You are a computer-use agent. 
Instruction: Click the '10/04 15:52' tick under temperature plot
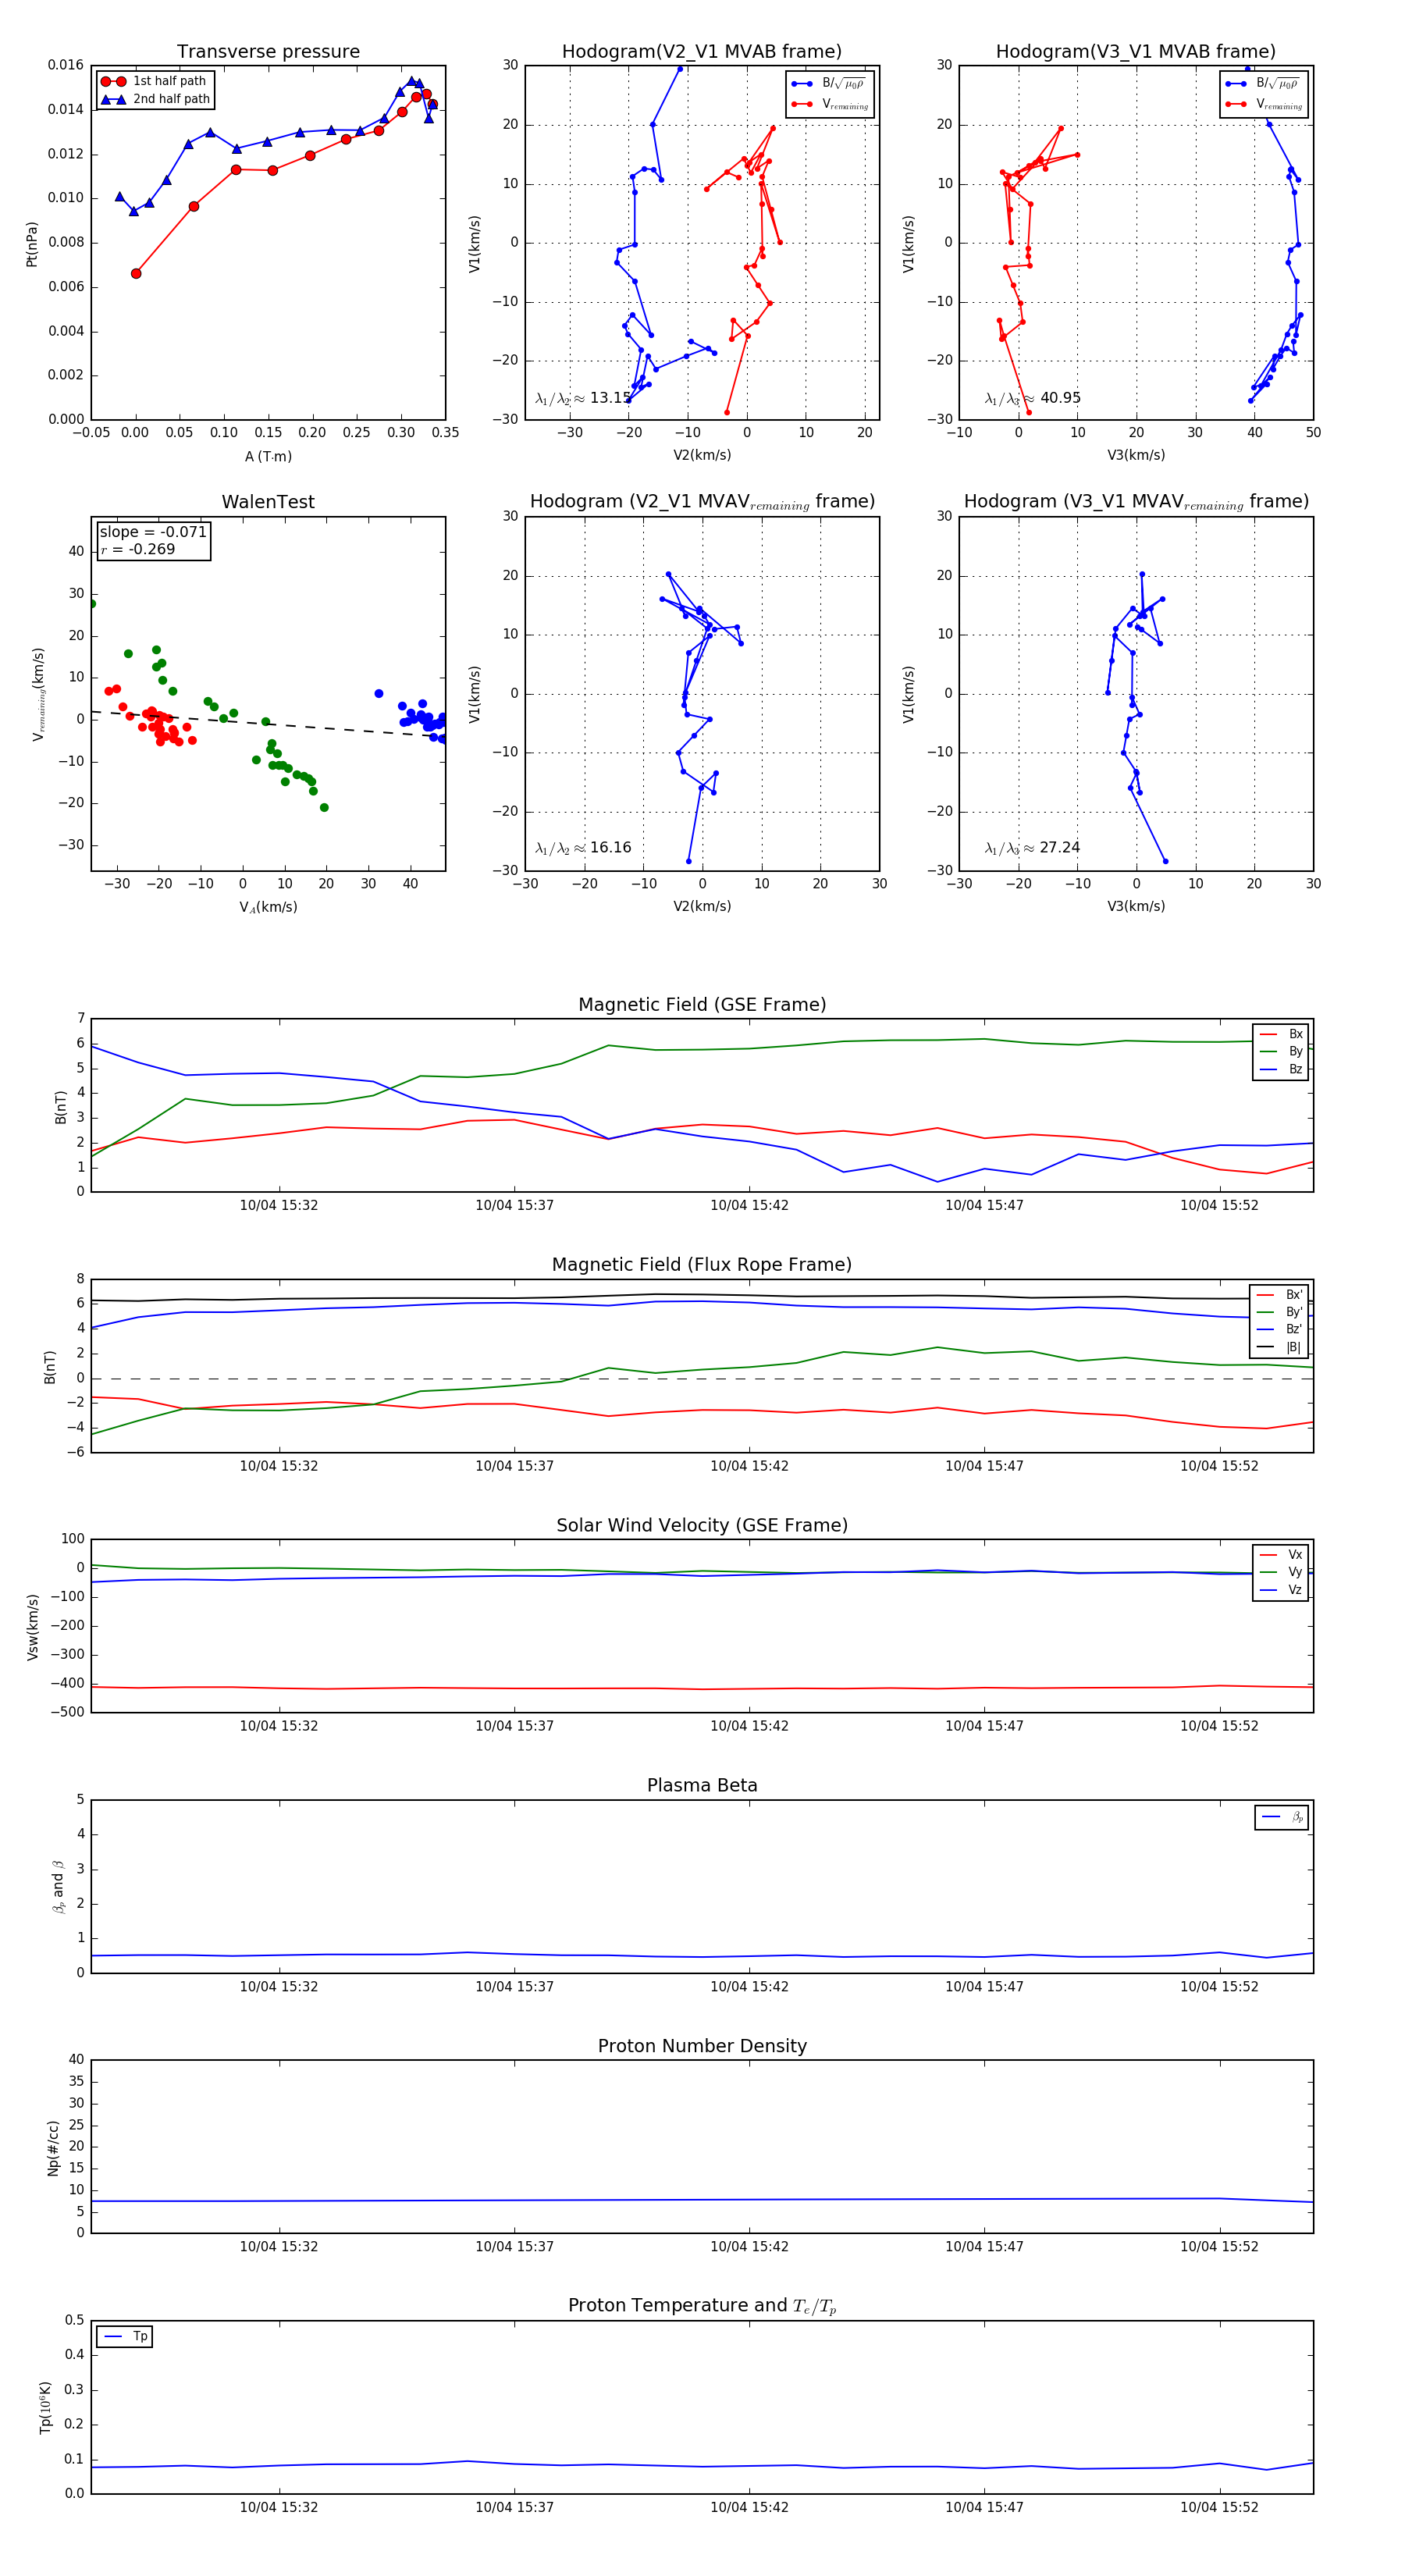click(x=1219, y=2507)
